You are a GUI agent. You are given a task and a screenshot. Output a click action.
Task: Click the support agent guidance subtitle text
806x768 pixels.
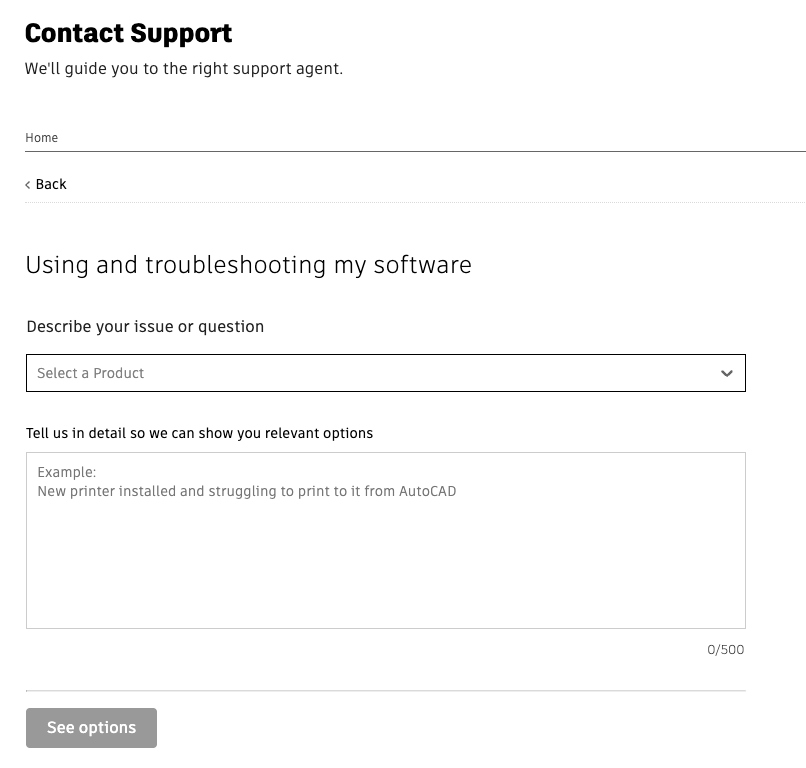[x=184, y=70]
